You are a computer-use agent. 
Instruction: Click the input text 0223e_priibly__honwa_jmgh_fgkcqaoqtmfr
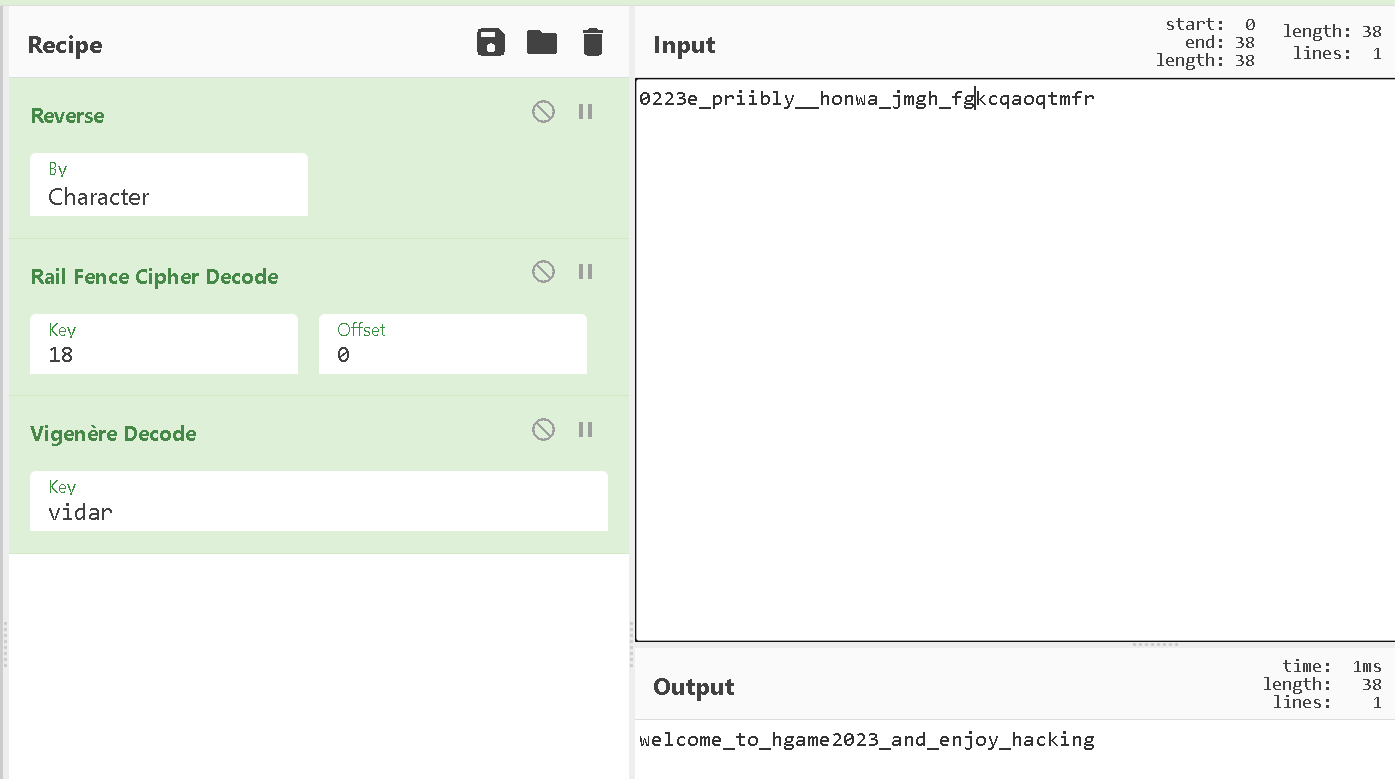click(867, 99)
